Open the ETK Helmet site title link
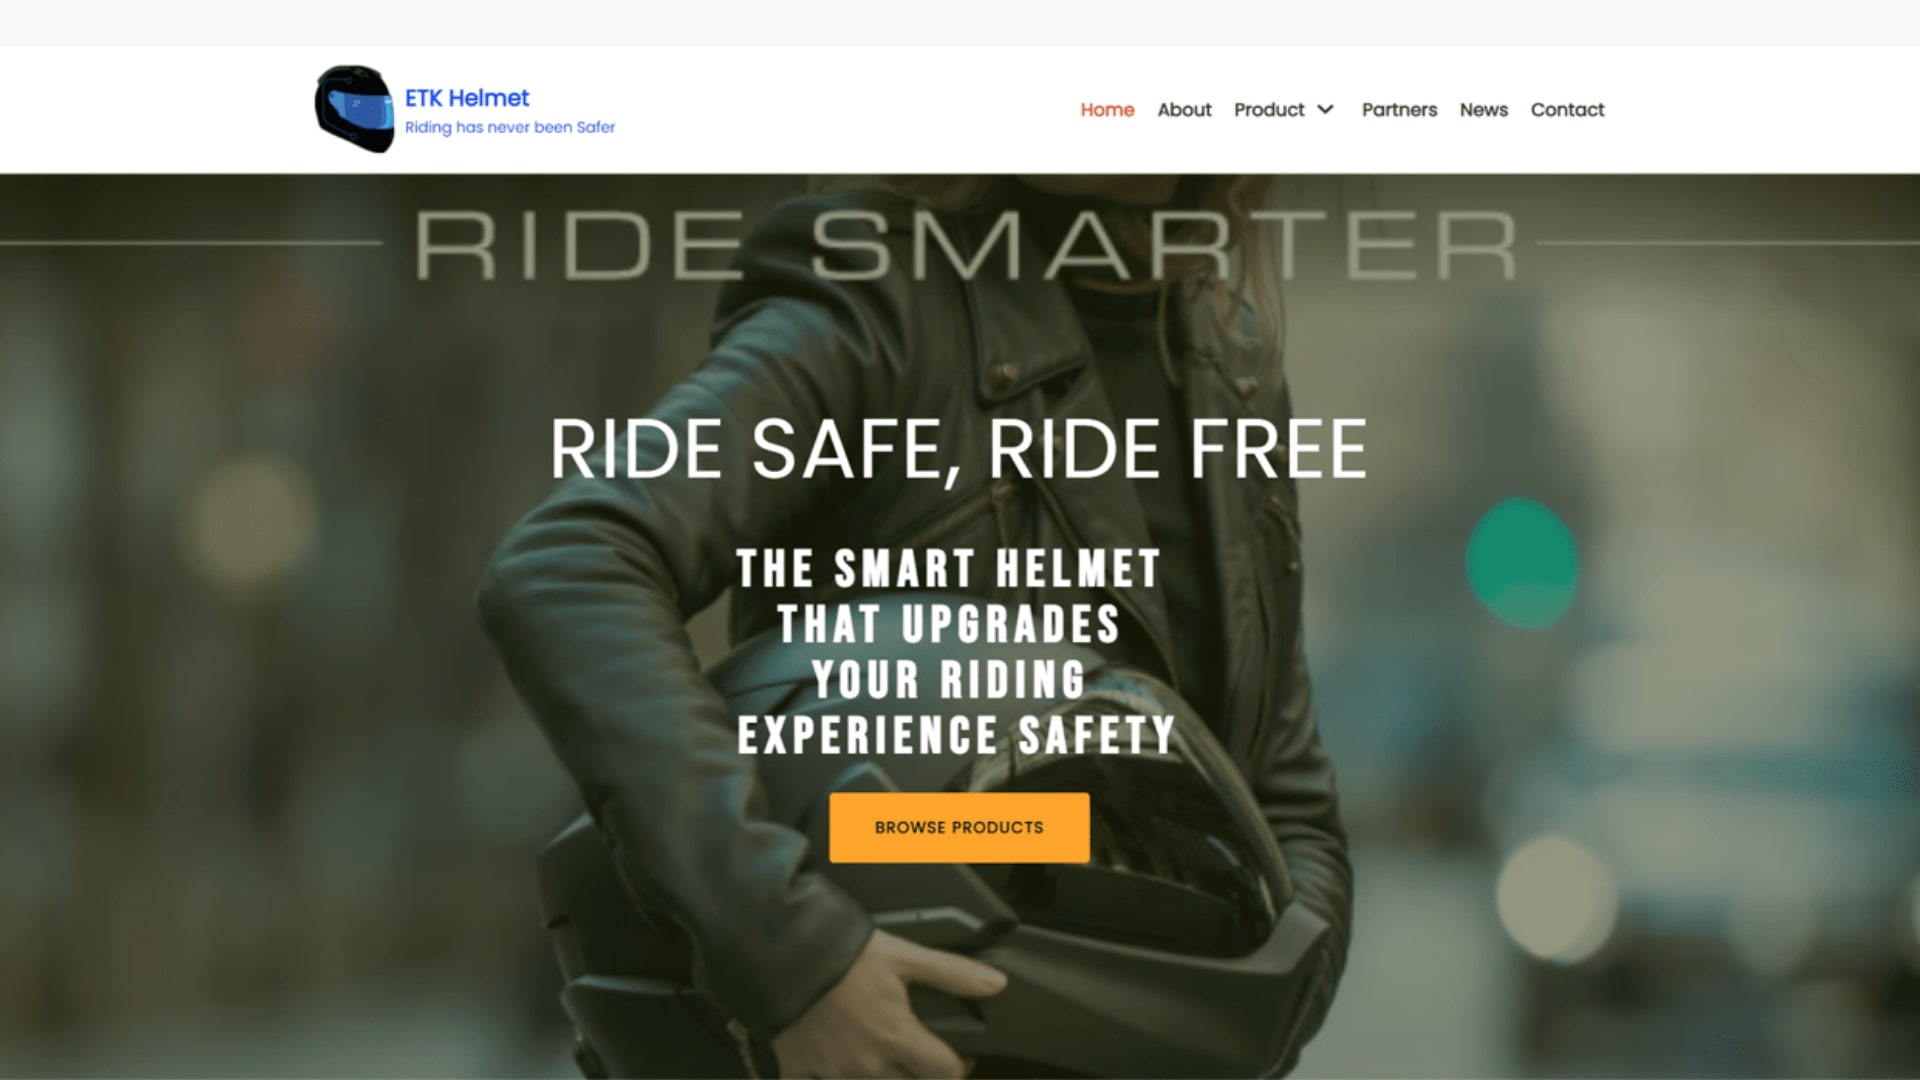Image resolution: width=1920 pixels, height=1080 pixels. [x=467, y=98]
